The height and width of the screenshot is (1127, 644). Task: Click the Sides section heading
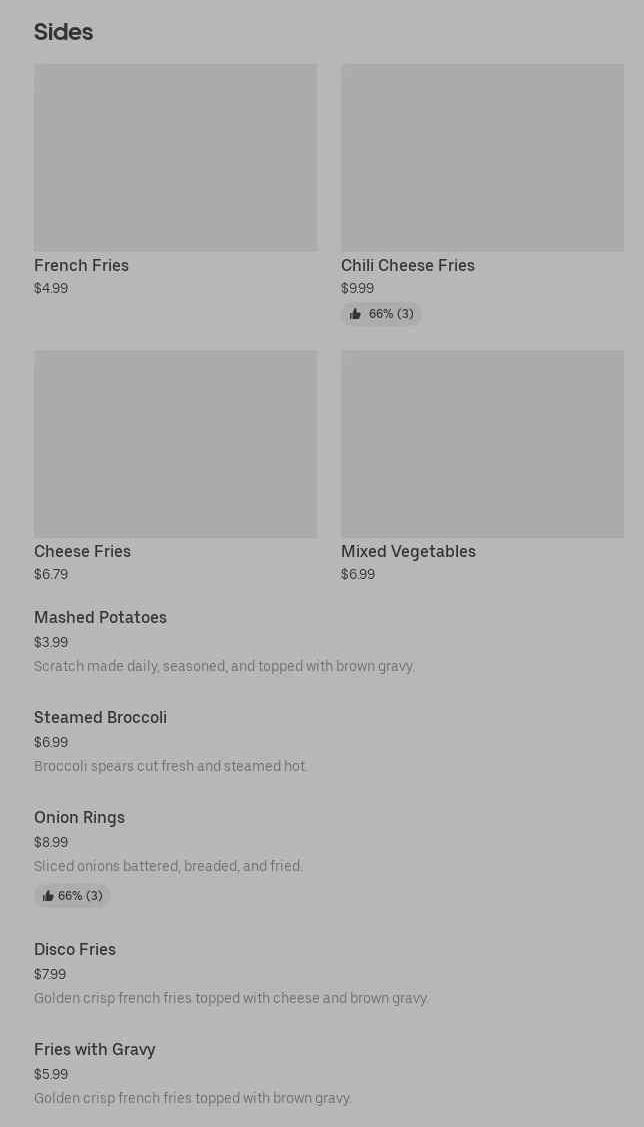tap(63, 32)
